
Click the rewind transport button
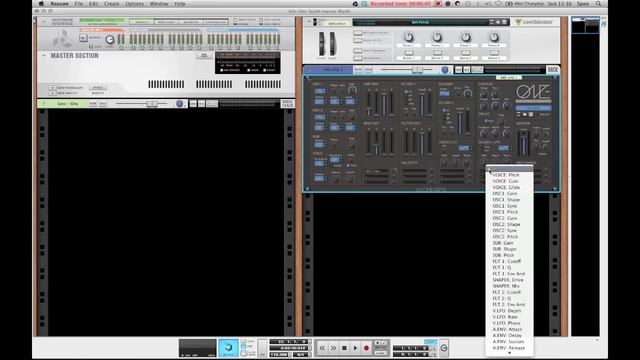(322, 348)
